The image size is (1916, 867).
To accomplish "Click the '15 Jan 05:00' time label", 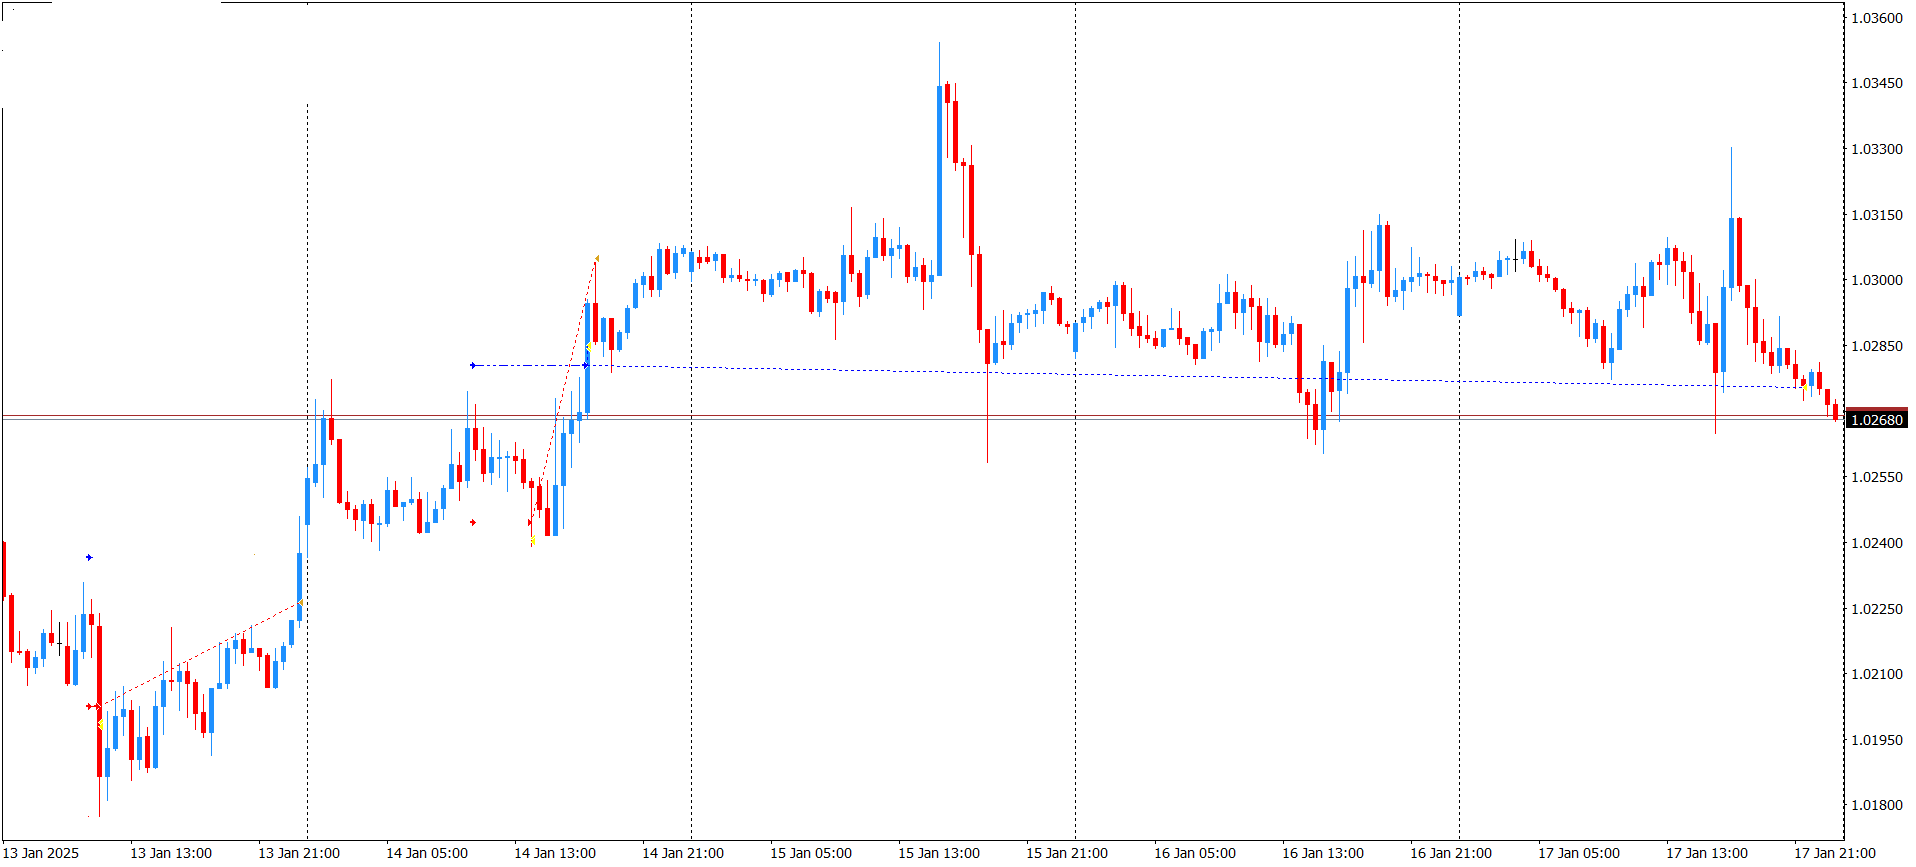I will point(811,853).
